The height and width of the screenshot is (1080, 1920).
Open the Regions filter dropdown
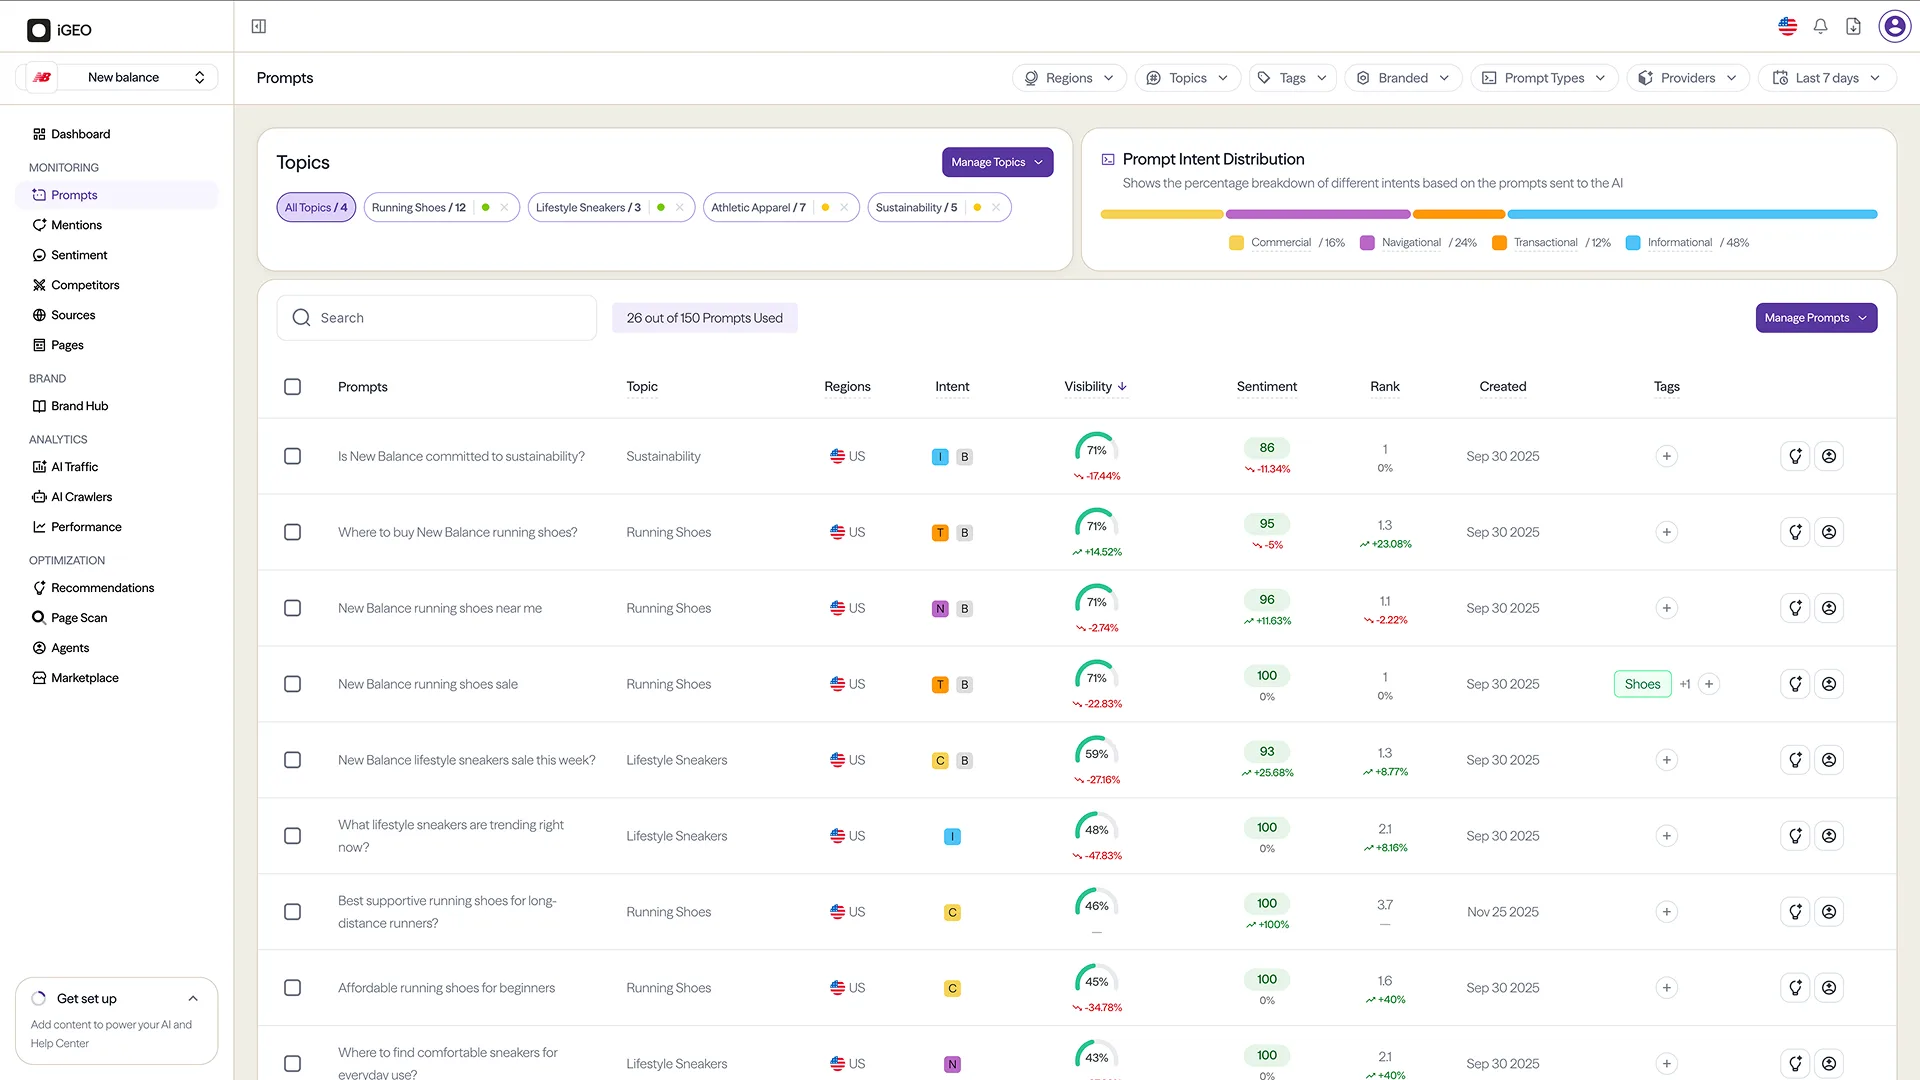1069,78
